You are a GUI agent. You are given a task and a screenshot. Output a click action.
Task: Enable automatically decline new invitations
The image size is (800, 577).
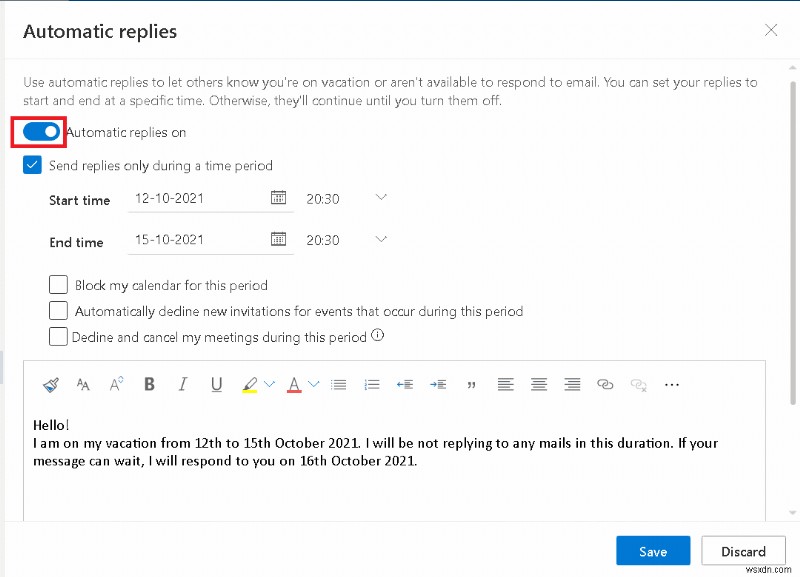point(58,311)
